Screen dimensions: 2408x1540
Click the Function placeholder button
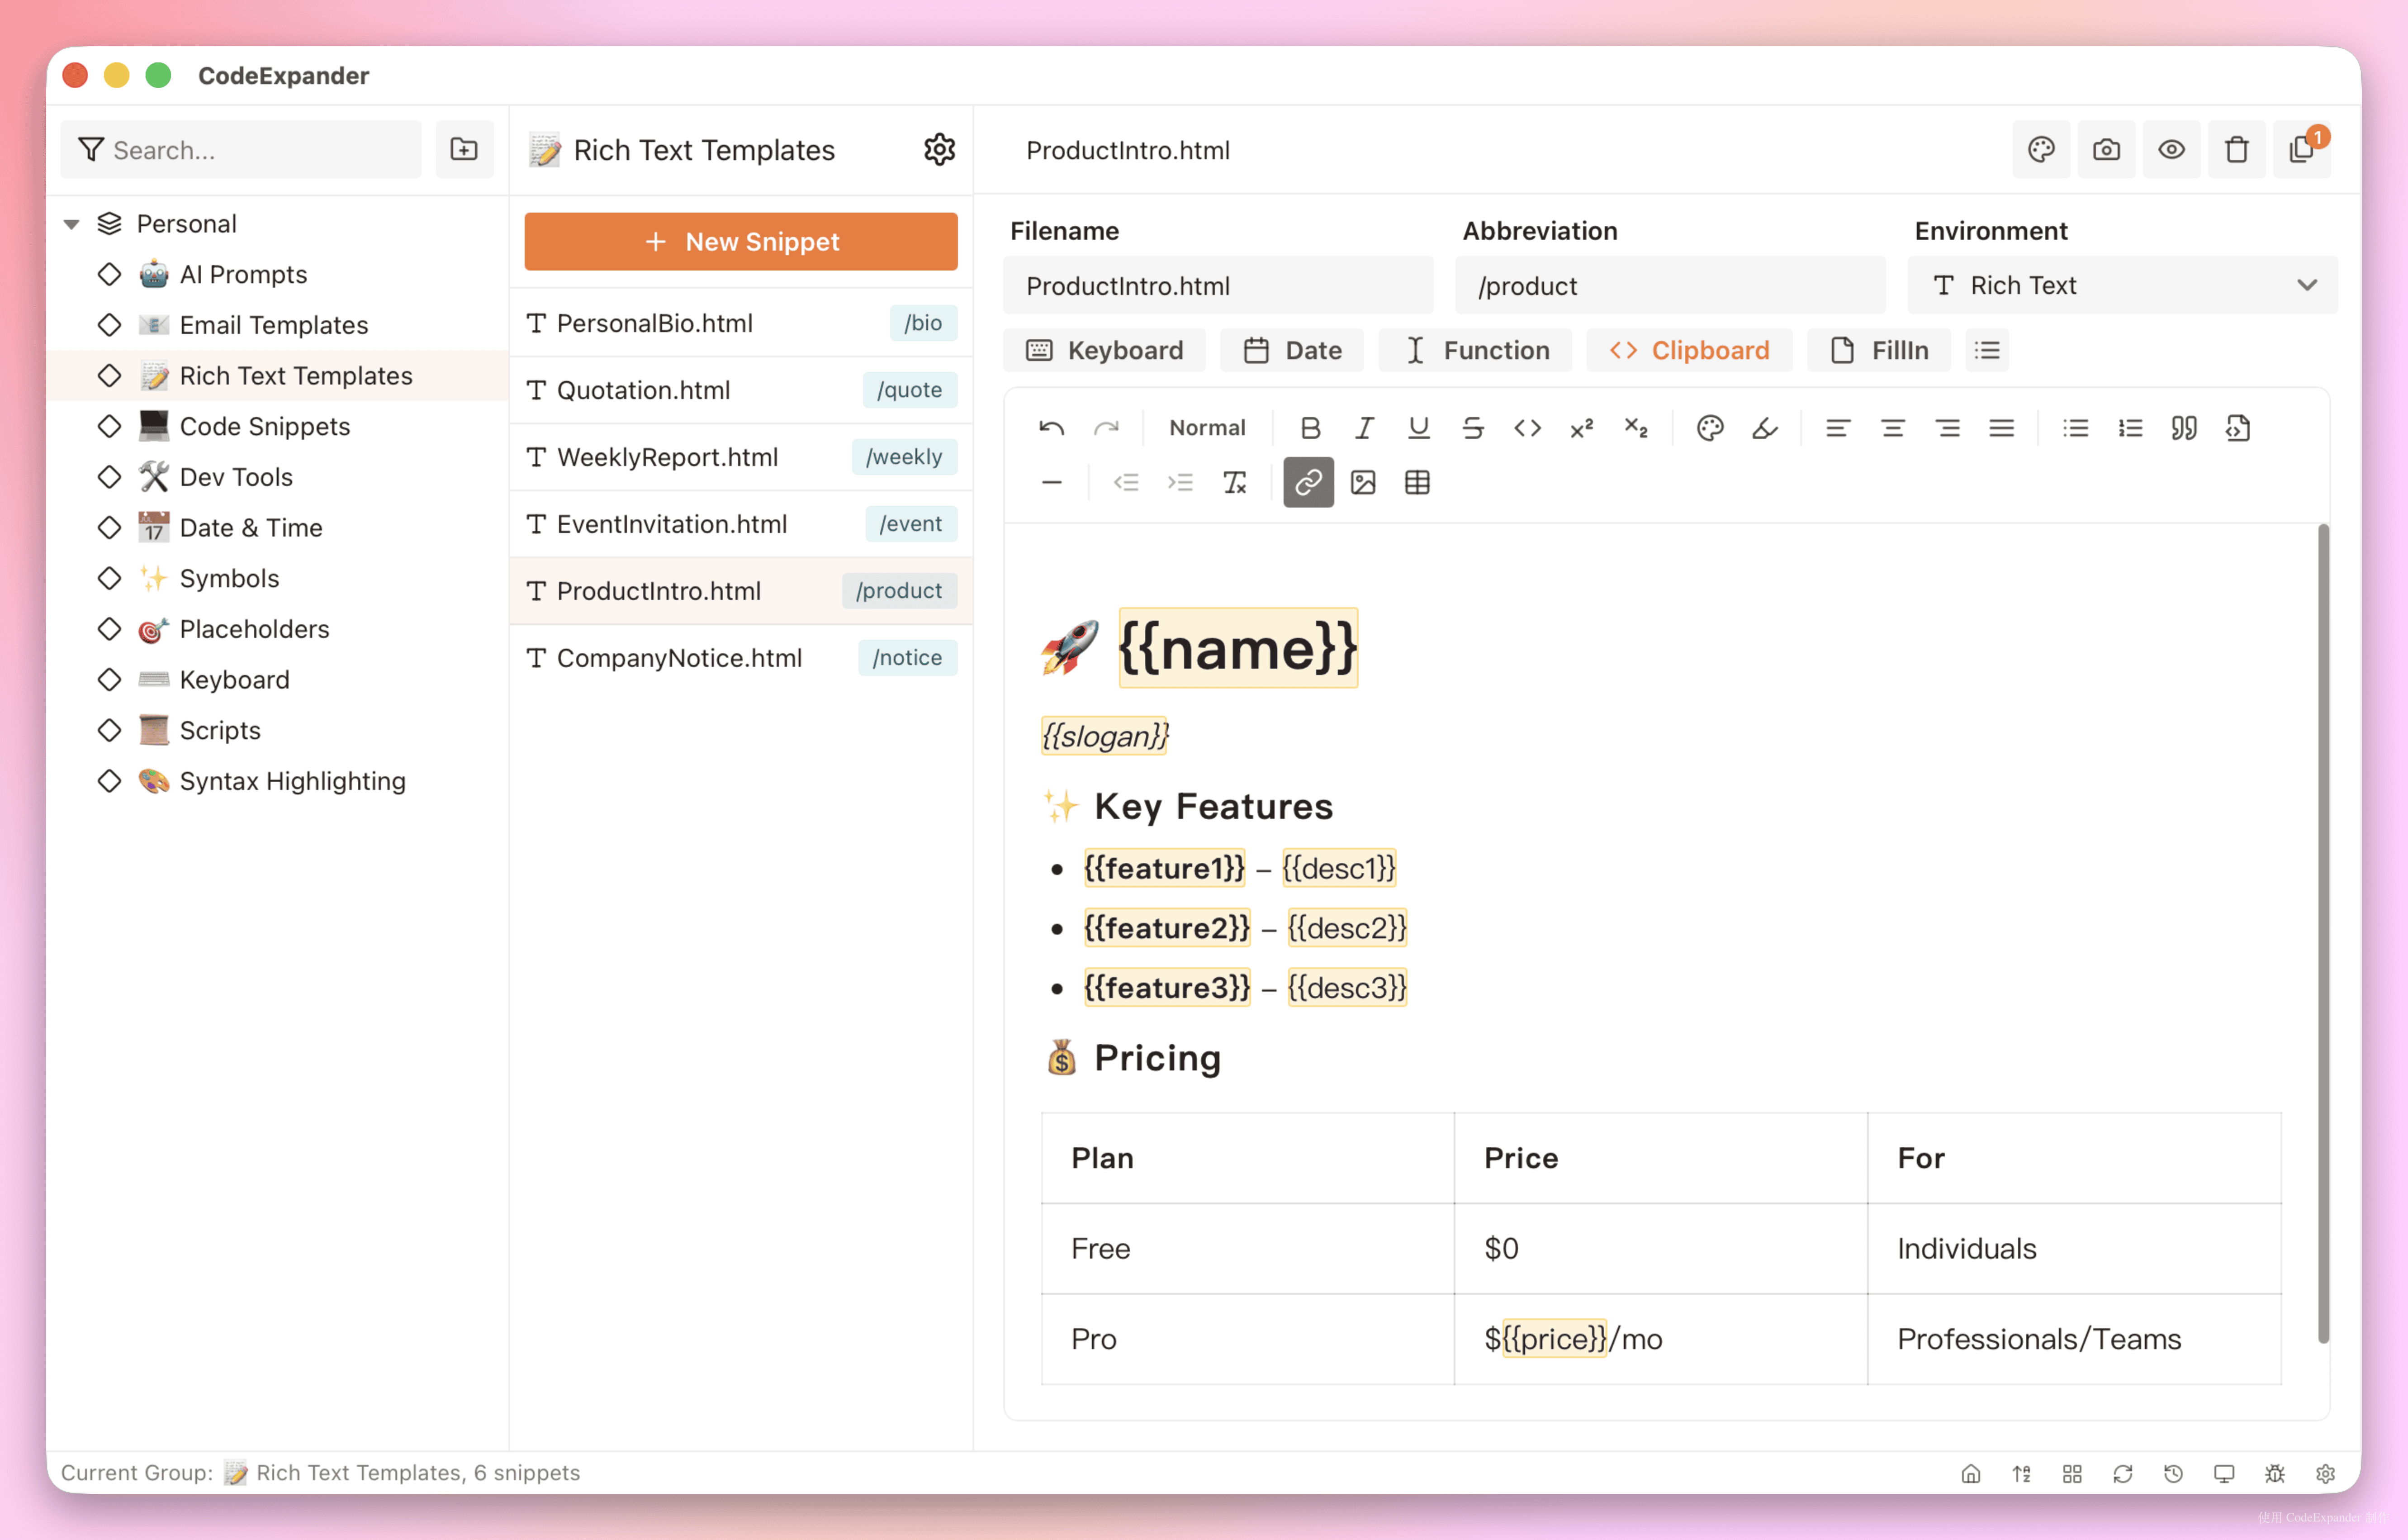(x=1475, y=350)
